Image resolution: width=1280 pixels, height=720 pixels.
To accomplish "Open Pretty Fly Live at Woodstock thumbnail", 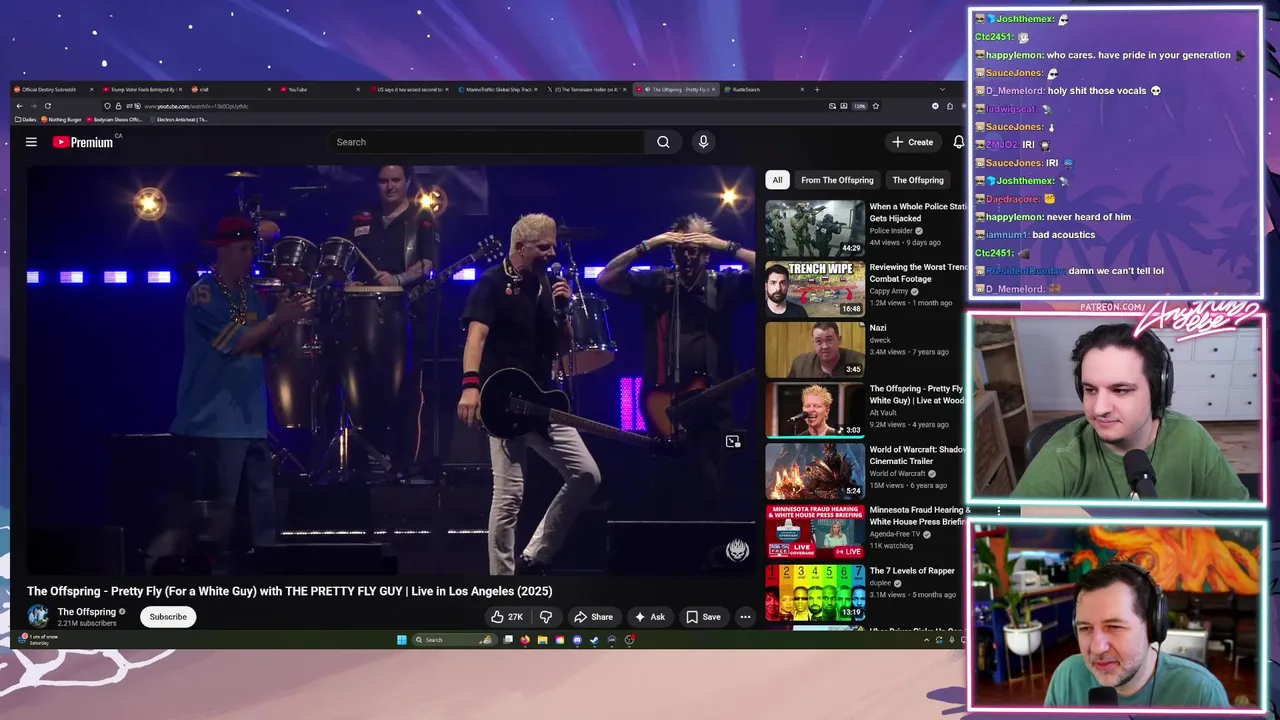I will pos(815,410).
